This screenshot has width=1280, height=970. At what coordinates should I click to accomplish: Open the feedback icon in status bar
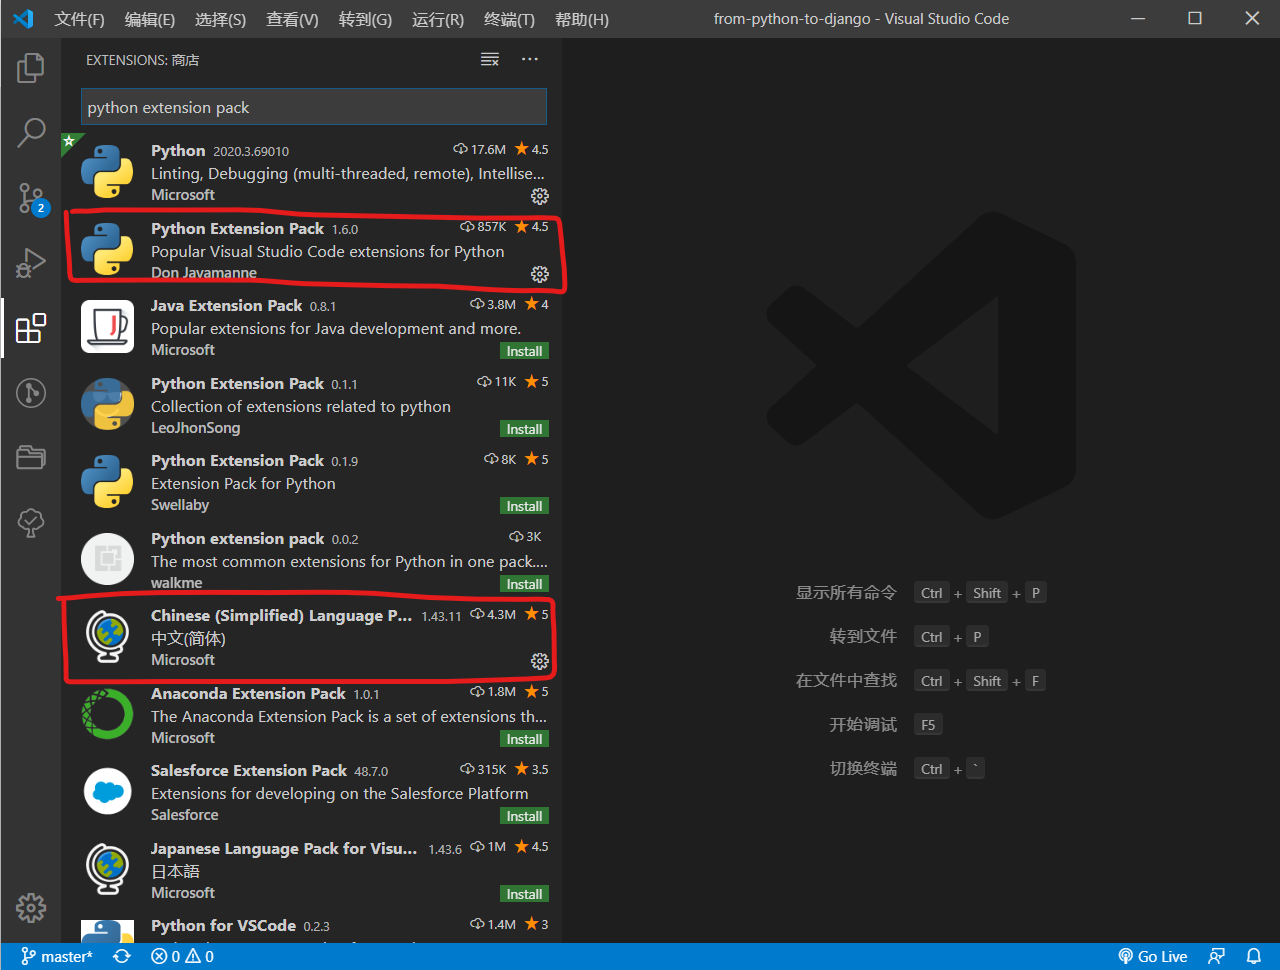(1217, 957)
